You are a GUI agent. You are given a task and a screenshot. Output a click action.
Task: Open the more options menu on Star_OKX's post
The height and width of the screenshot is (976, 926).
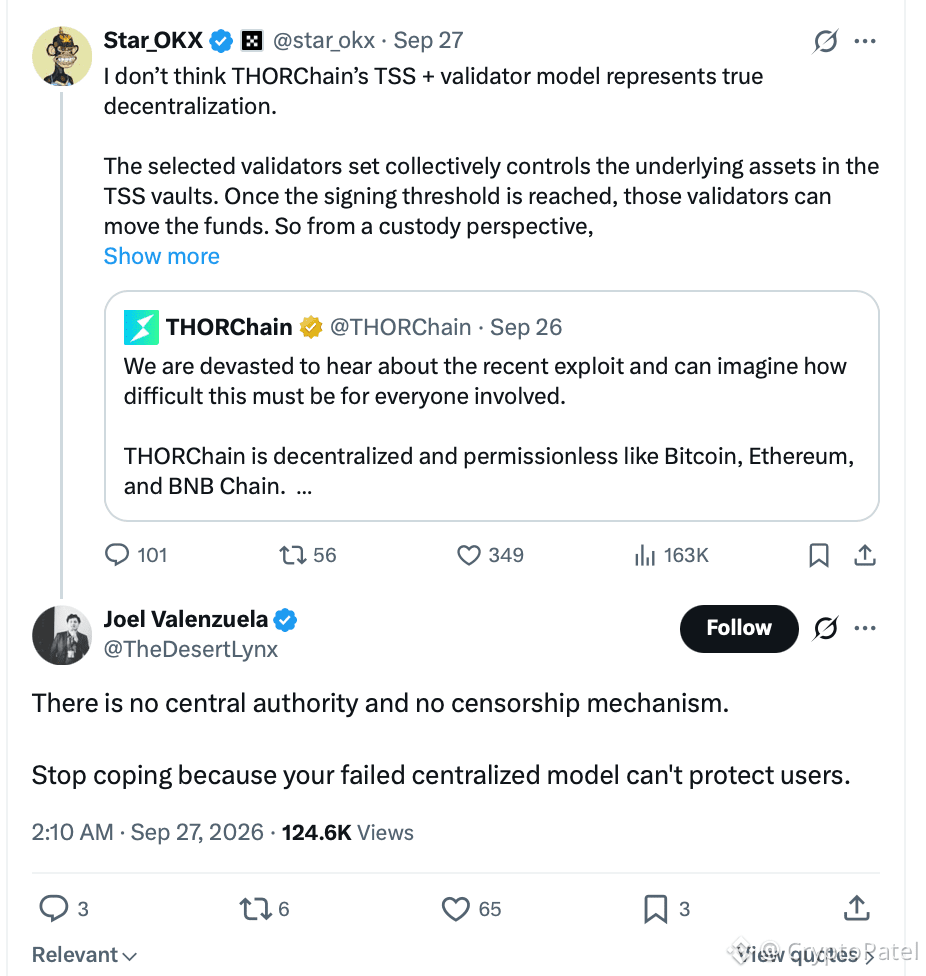click(865, 41)
